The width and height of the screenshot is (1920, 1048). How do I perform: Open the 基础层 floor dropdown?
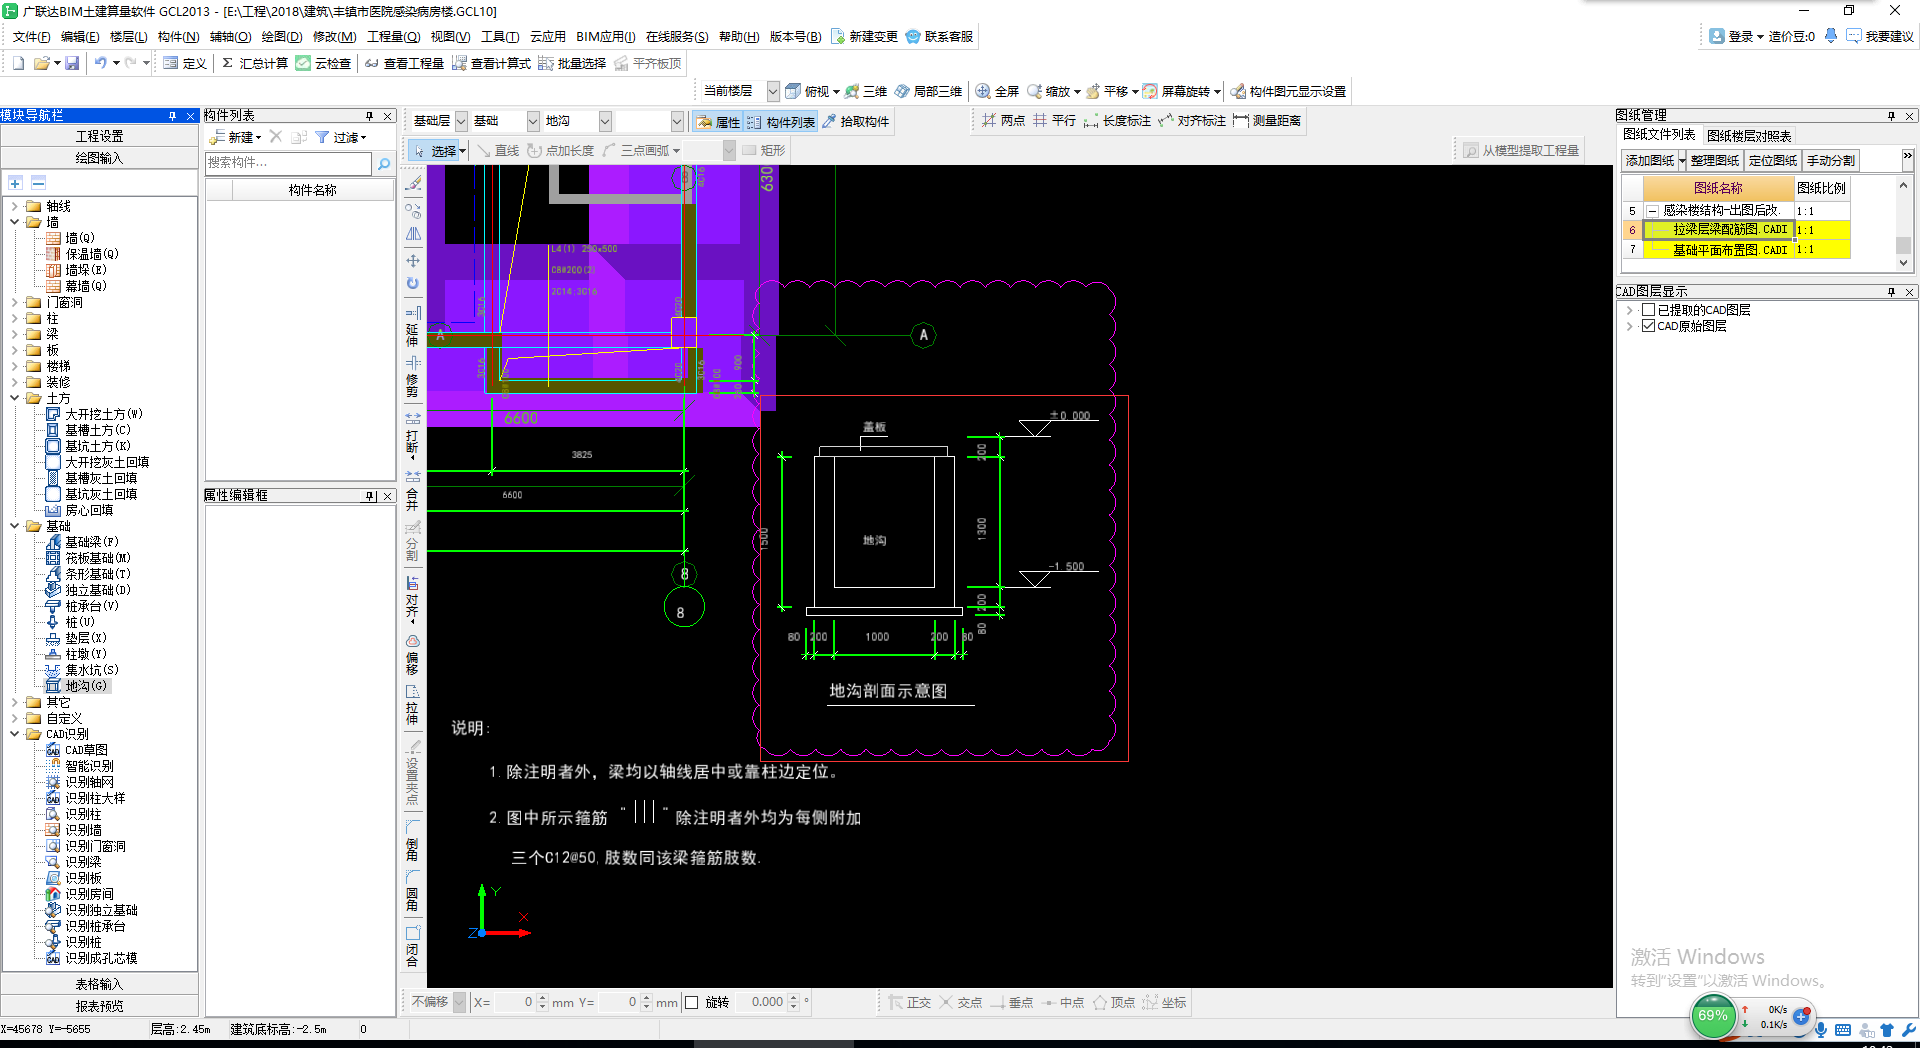click(x=461, y=121)
